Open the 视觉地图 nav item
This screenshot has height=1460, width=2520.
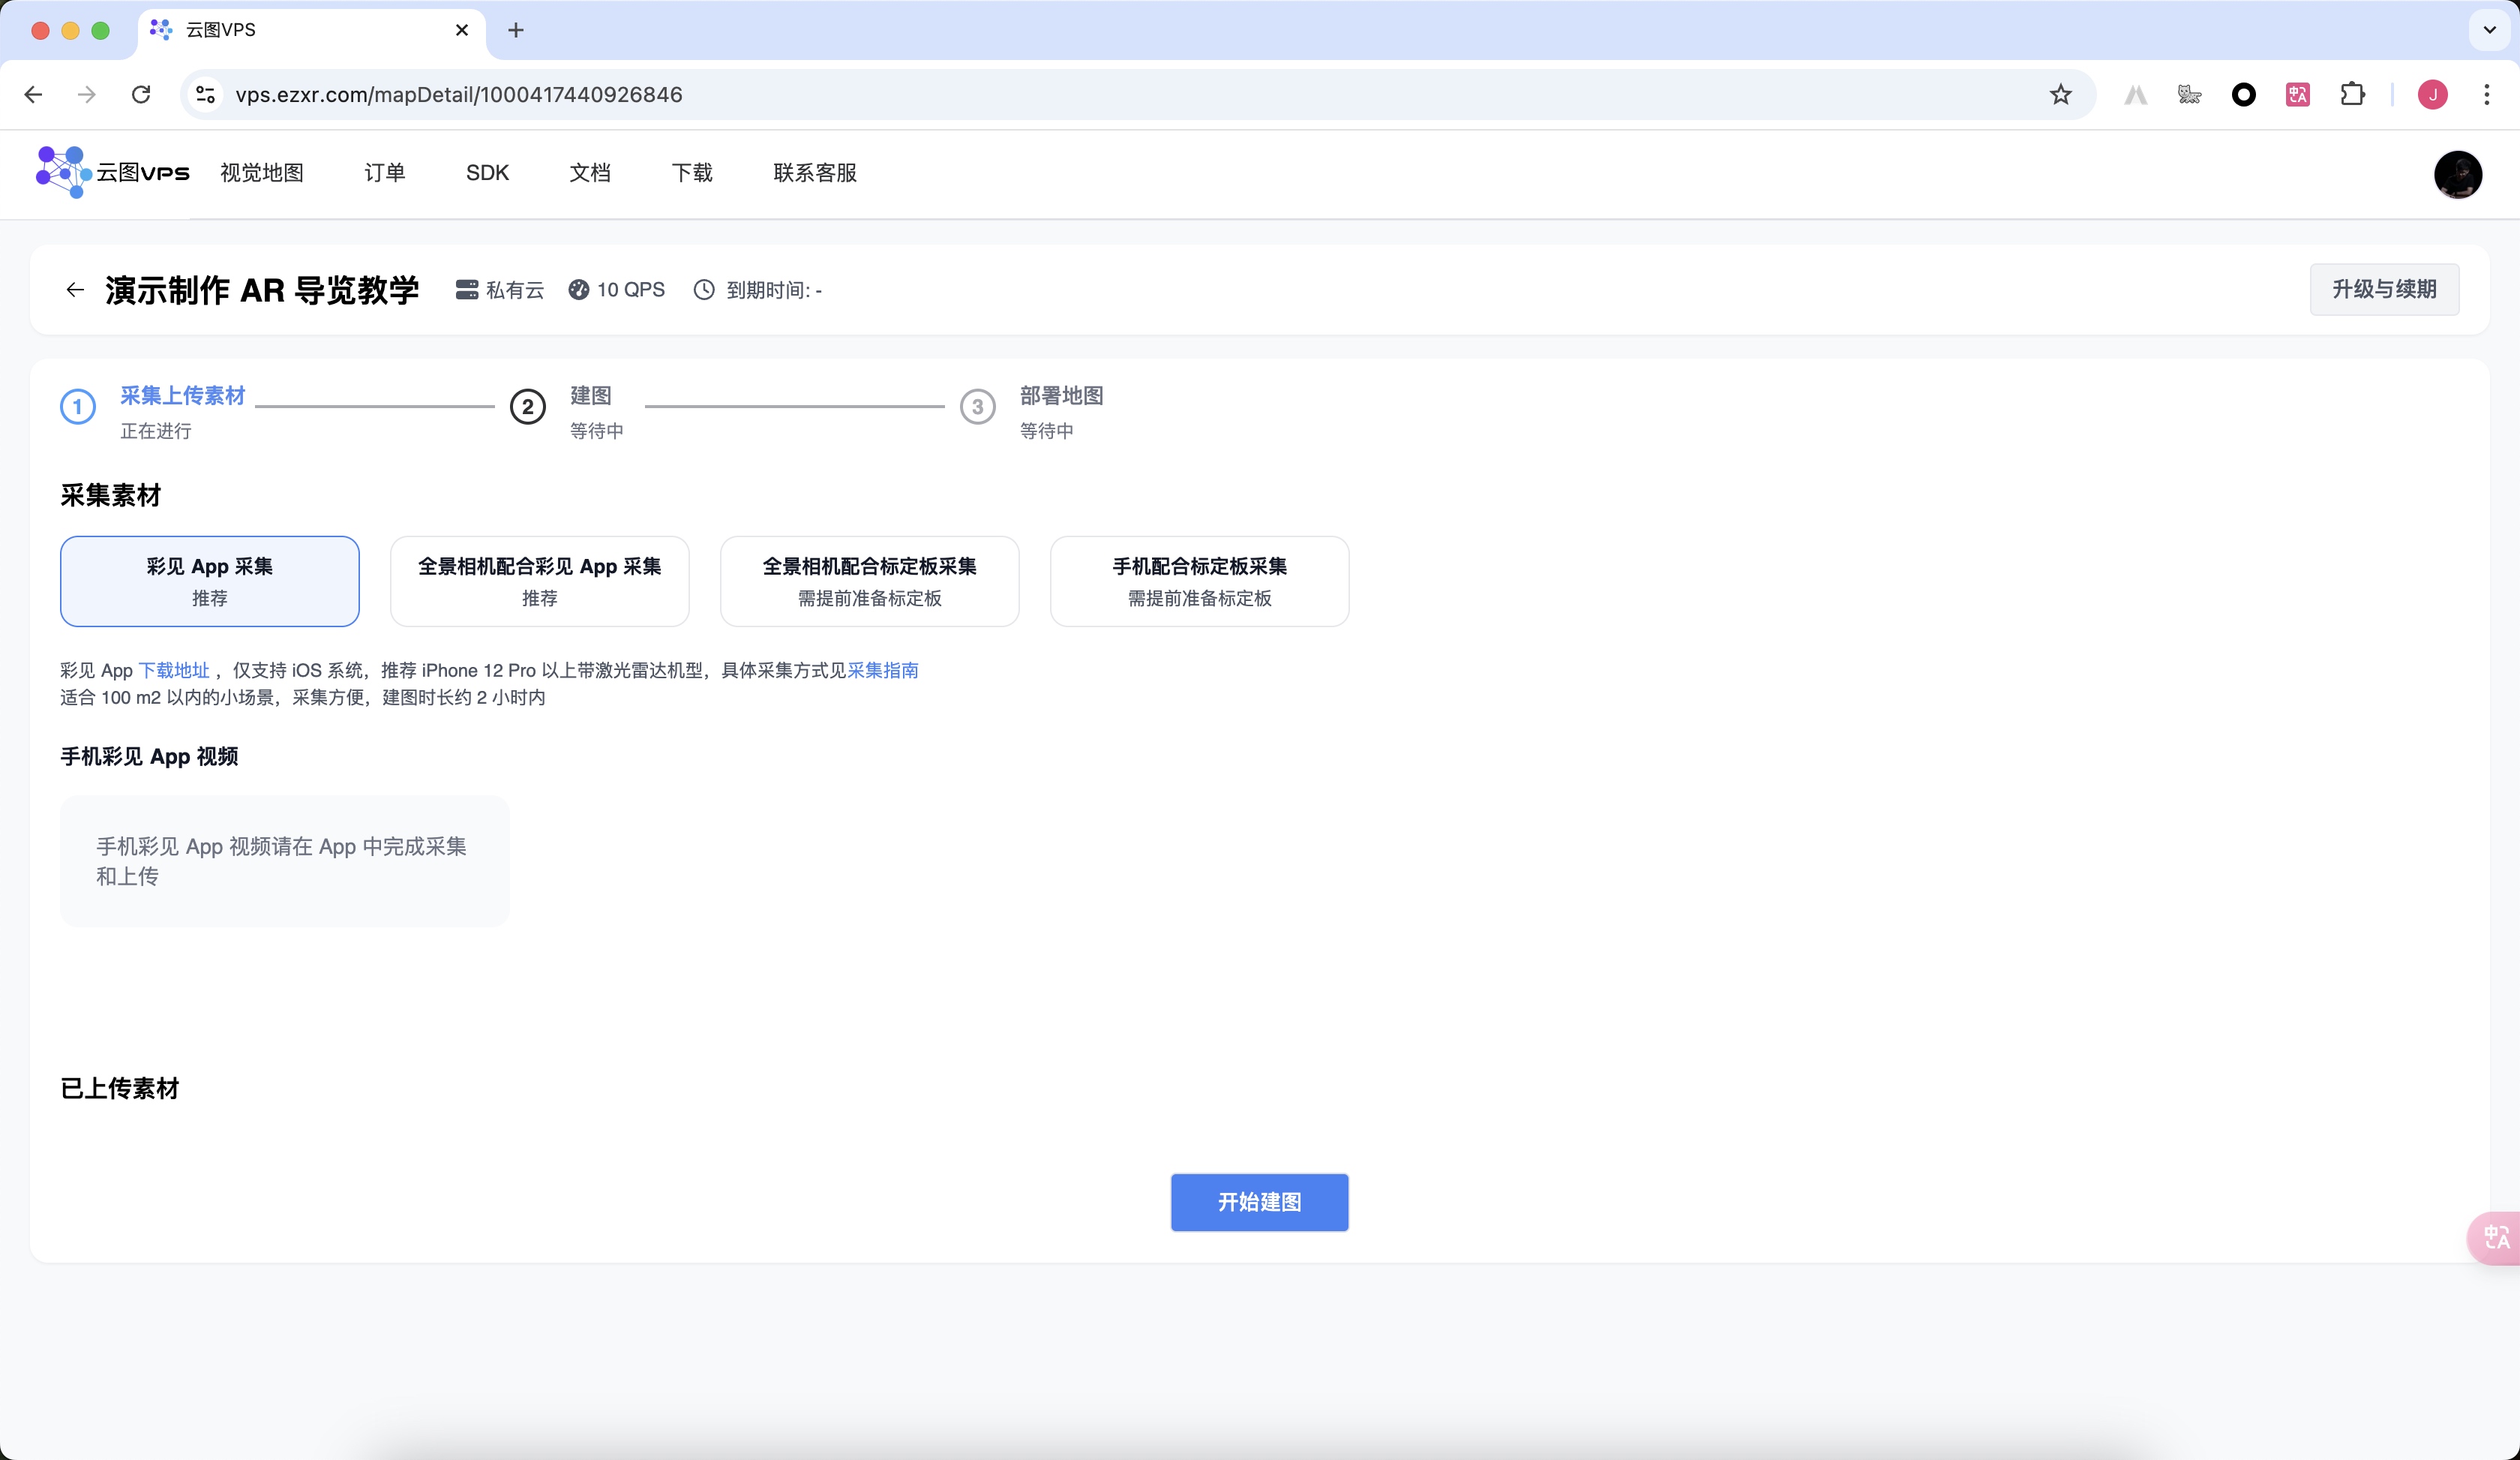pyautogui.click(x=262, y=173)
